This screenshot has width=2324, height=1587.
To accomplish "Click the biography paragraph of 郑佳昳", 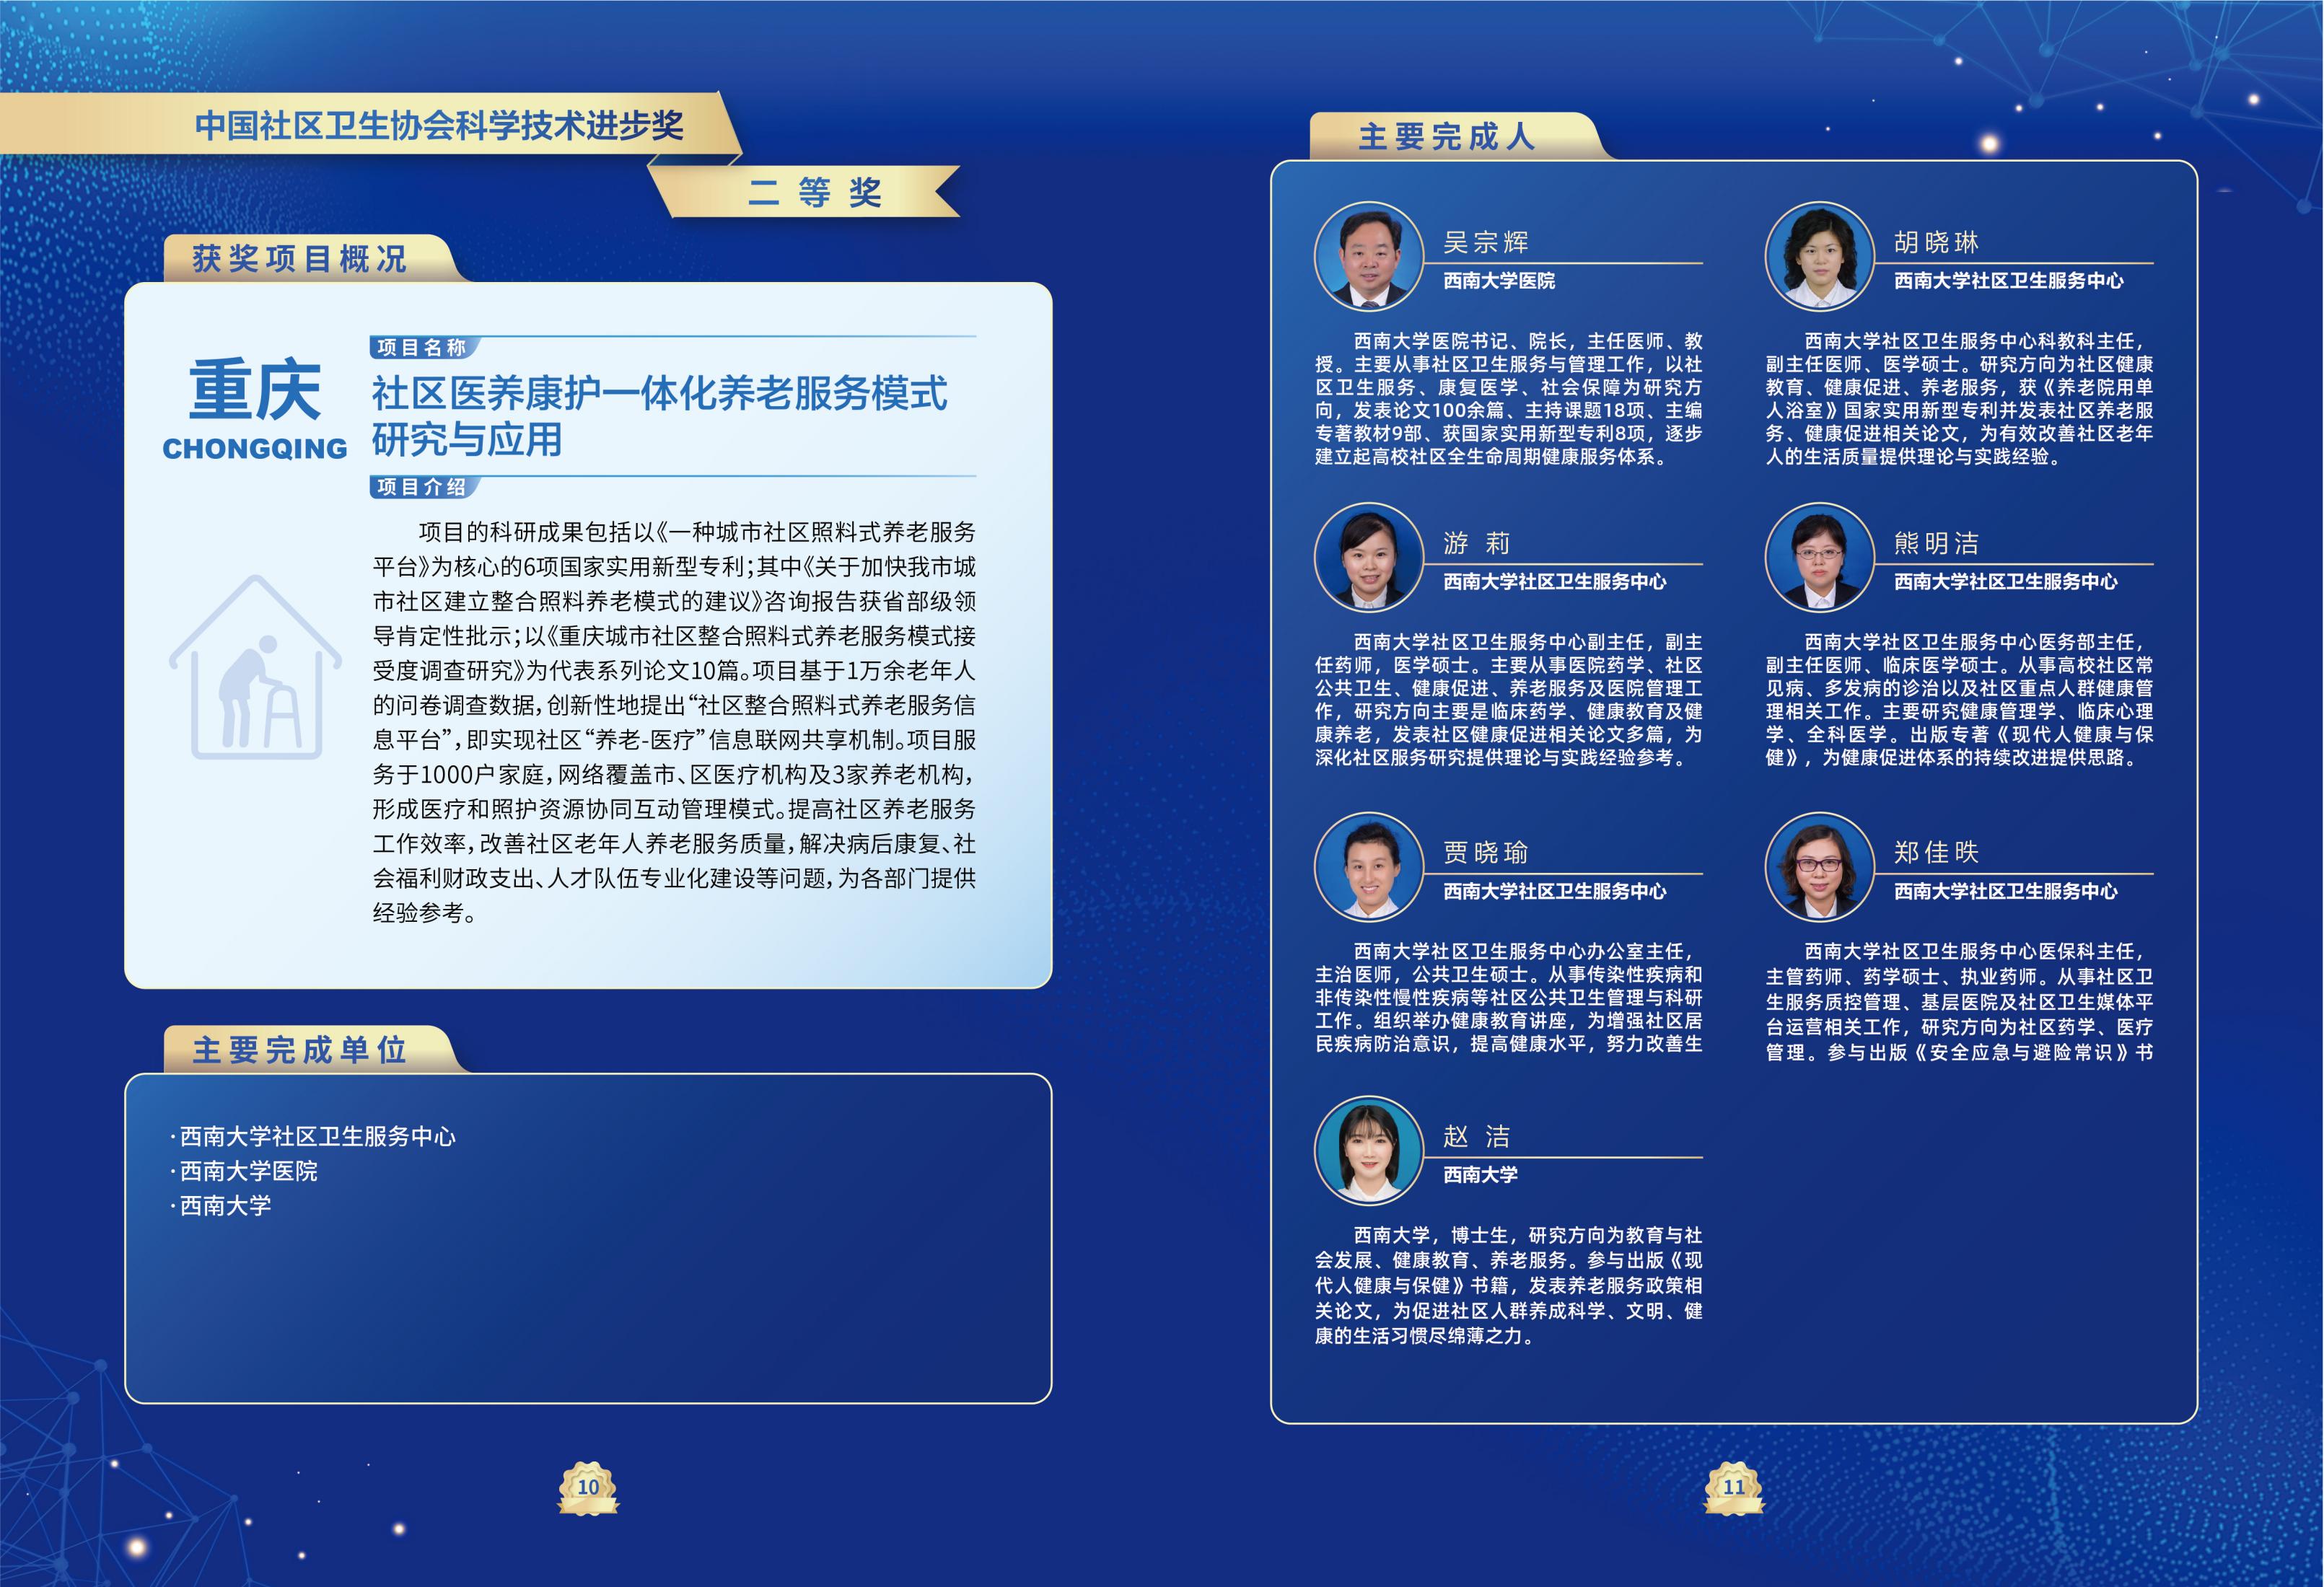I will [x=1959, y=1002].
